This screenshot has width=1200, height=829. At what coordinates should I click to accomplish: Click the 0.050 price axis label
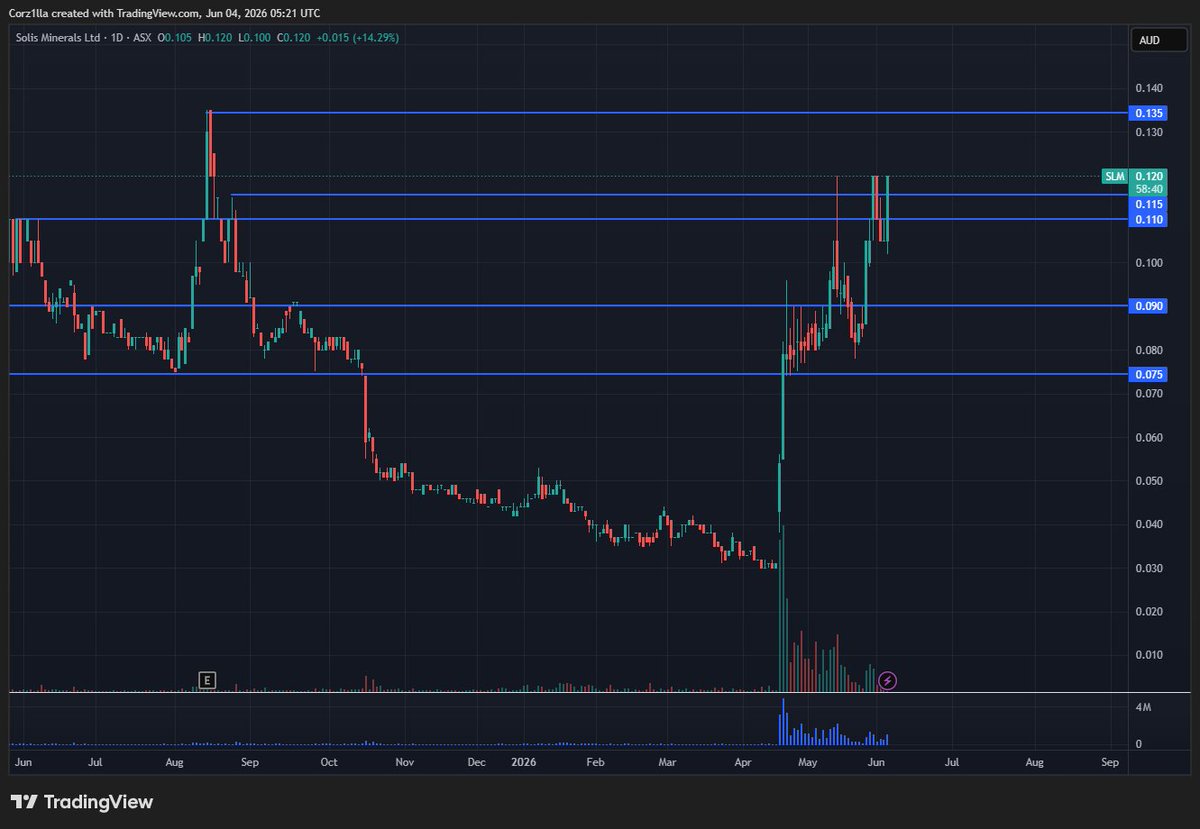click(1149, 481)
